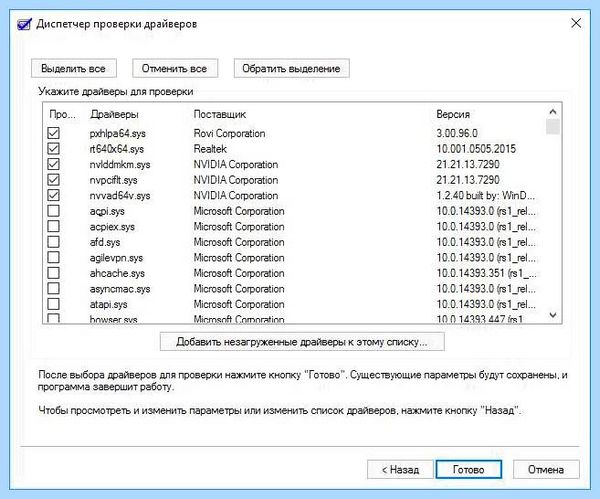Image resolution: width=600 pixels, height=499 pixels.
Task: Click NVIDIA Corporation in the nvlddmkm.sys row
Action: click(x=236, y=165)
